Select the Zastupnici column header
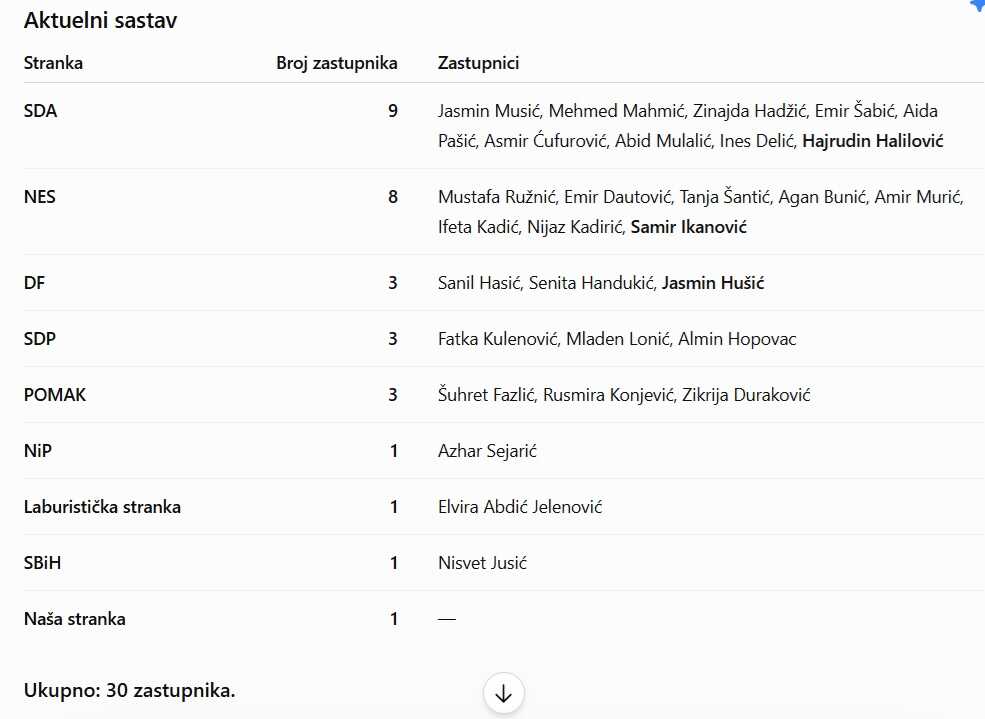 [479, 63]
